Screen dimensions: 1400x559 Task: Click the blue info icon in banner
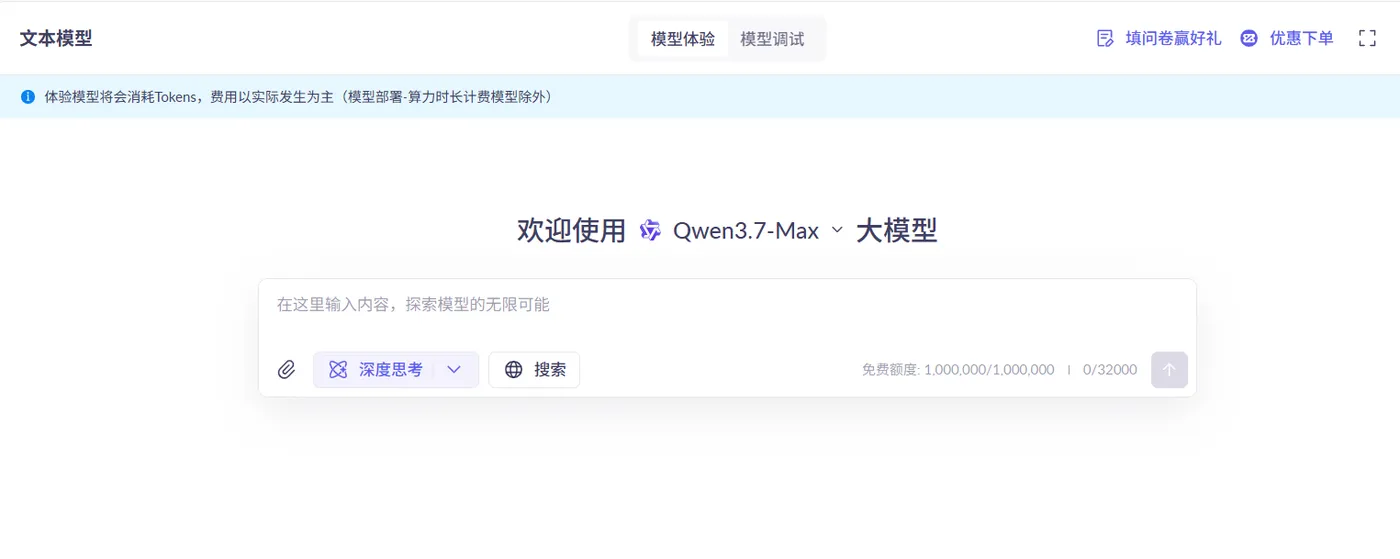(28, 97)
